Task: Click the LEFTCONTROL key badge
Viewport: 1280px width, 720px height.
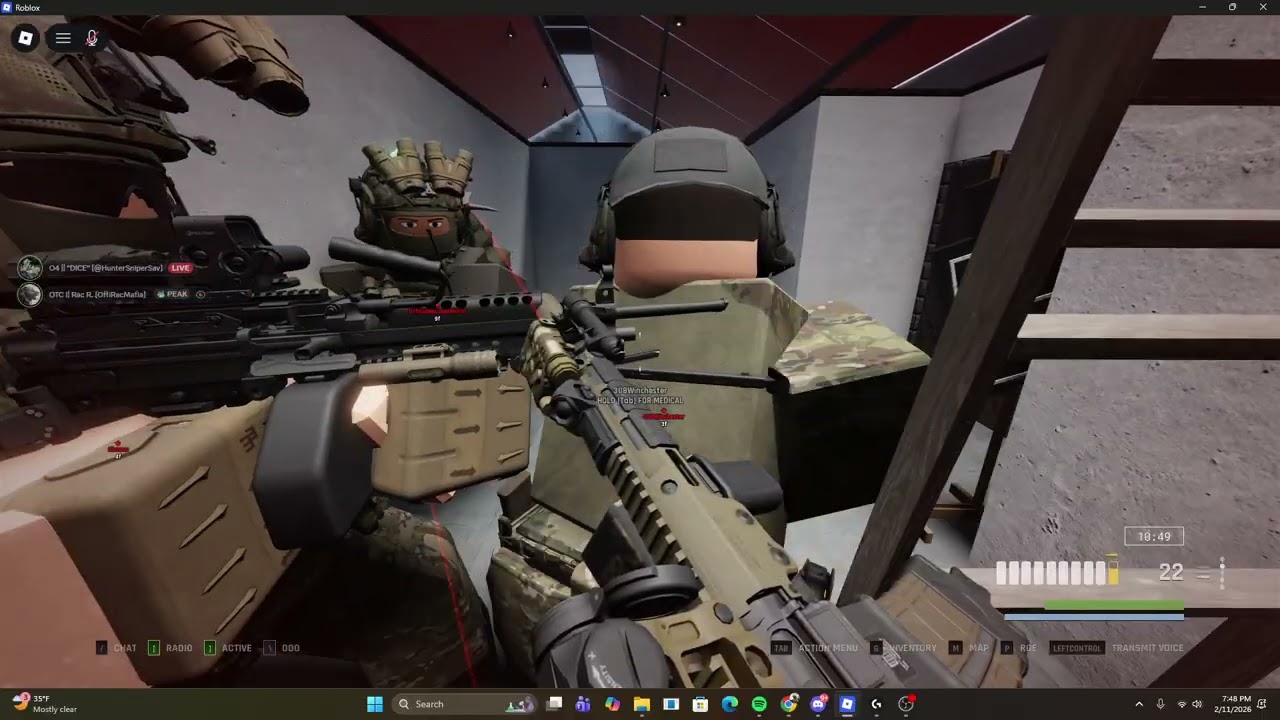Action: pyautogui.click(x=1077, y=648)
